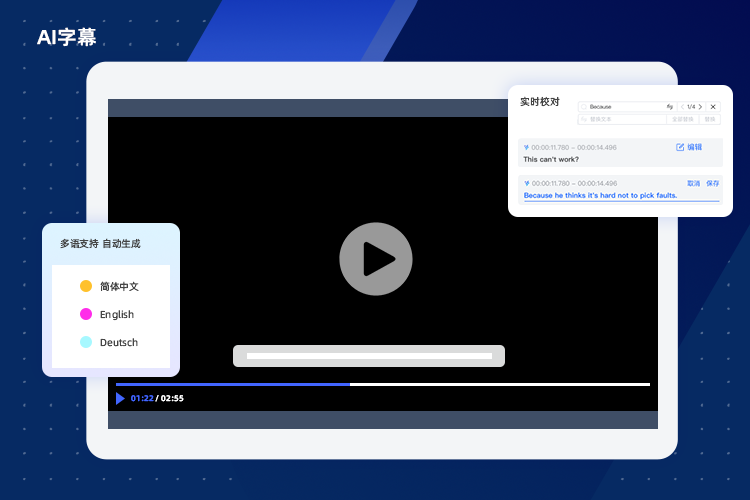The height and width of the screenshot is (500, 750).
Task: Click the 替换文本 replace text input field
Action: pyautogui.click(x=620, y=119)
